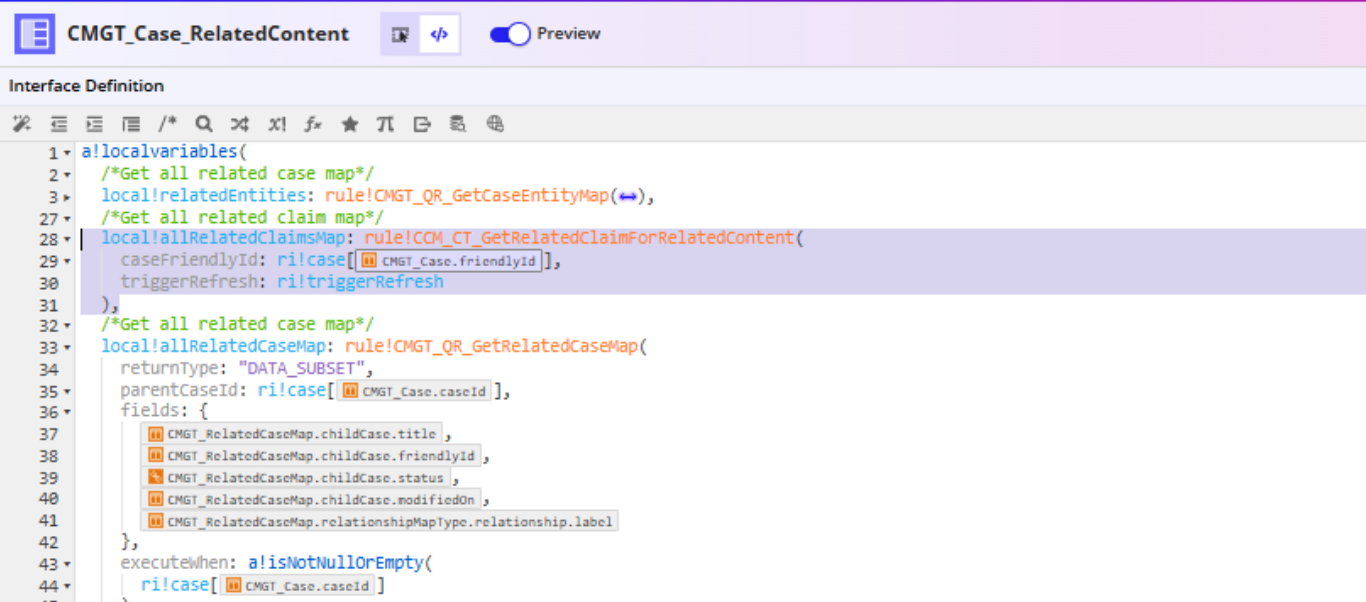Click the comment /* toolbar icon
Viewport: 1366px width, 602px height.
(167, 124)
